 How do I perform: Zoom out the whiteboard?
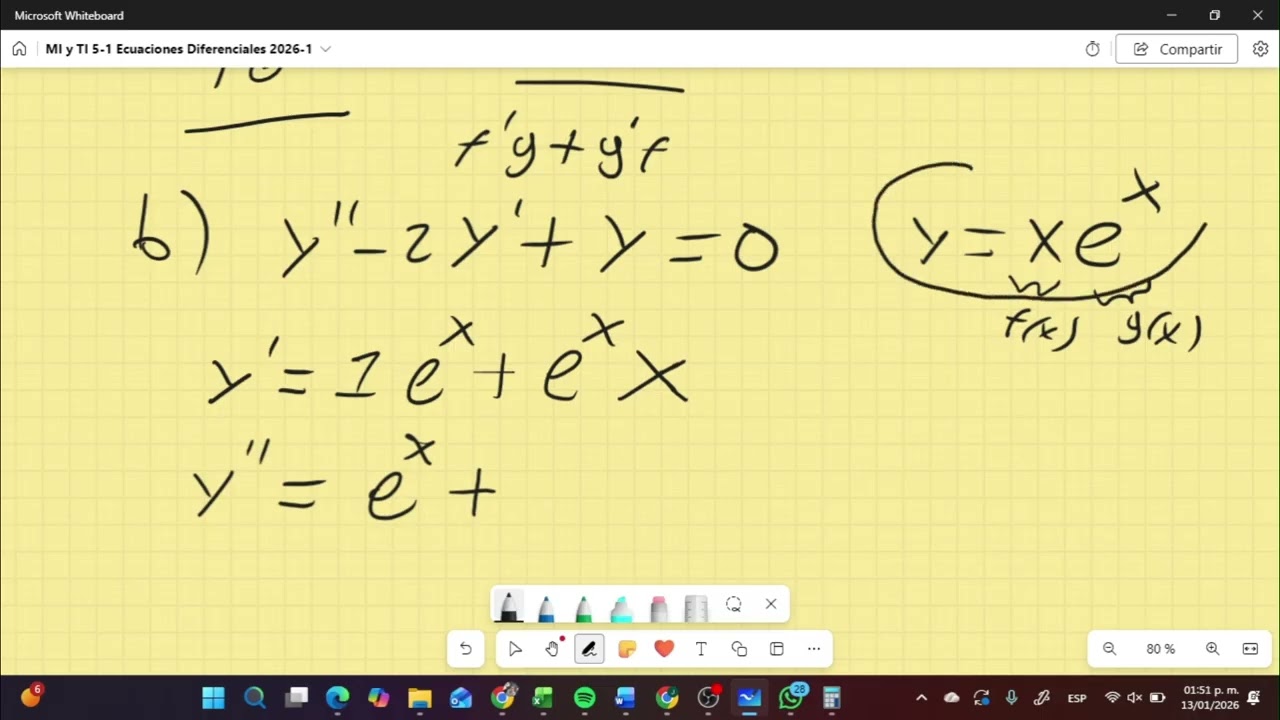[x=1109, y=649]
